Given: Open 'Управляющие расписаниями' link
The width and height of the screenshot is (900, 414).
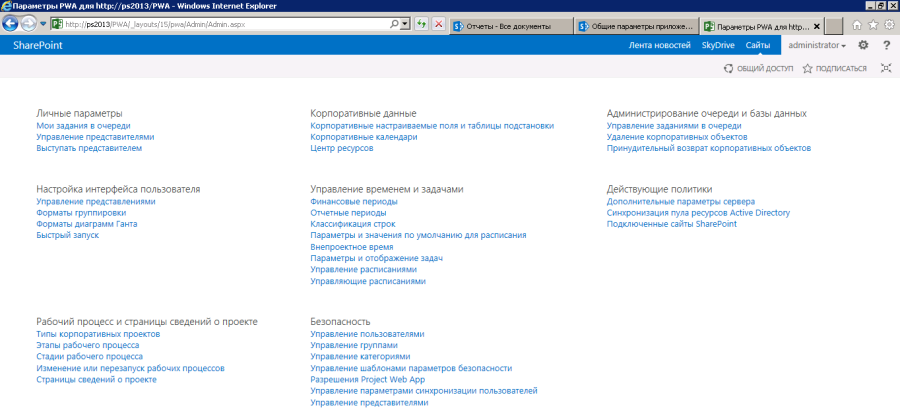Looking at the screenshot, I should pyautogui.click(x=368, y=281).
